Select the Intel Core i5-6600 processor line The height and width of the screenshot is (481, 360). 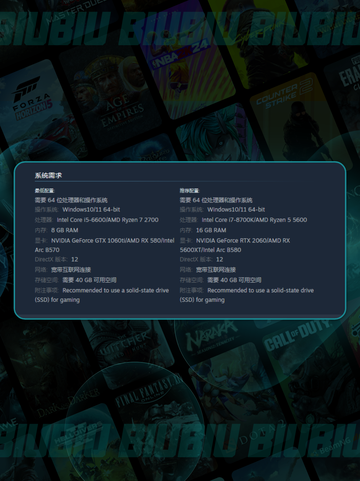point(97,220)
